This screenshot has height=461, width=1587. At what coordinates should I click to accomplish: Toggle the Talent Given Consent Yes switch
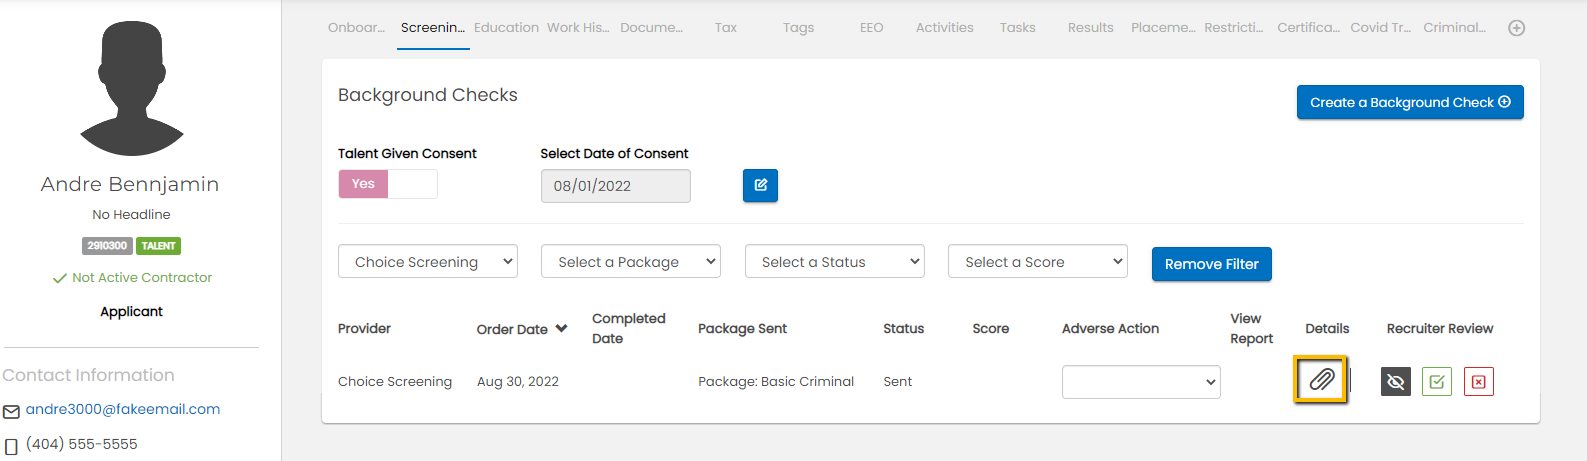[388, 184]
